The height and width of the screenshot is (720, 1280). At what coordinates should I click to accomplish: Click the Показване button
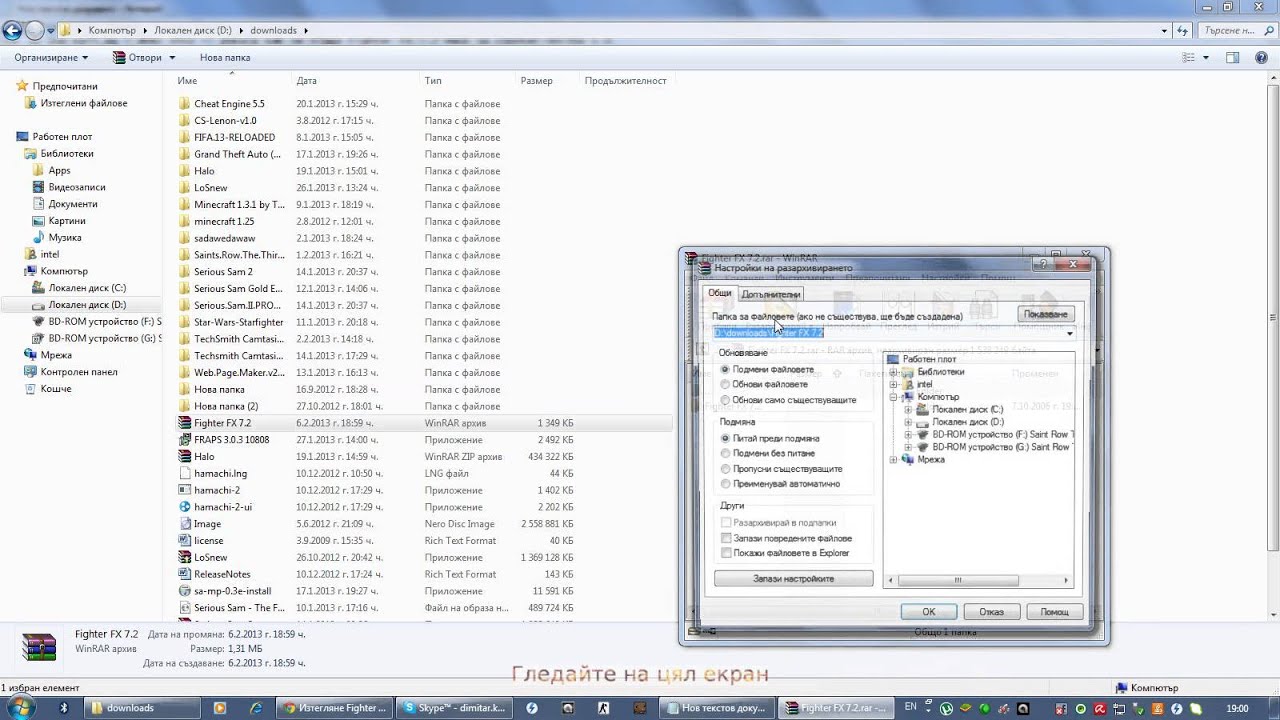[x=1046, y=314]
